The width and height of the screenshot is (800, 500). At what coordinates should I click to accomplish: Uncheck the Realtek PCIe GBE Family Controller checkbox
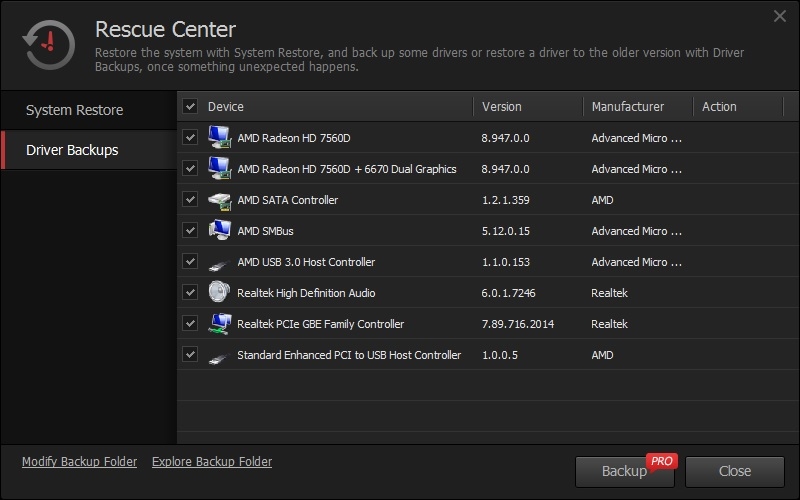click(x=190, y=323)
